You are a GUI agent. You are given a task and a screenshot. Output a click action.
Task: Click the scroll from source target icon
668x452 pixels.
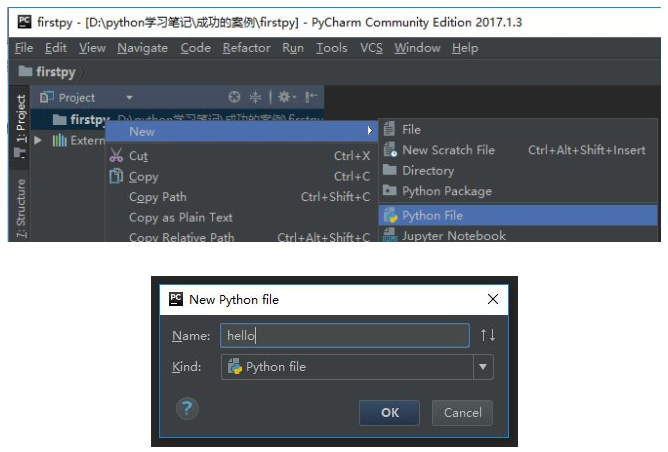click(x=234, y=97)
